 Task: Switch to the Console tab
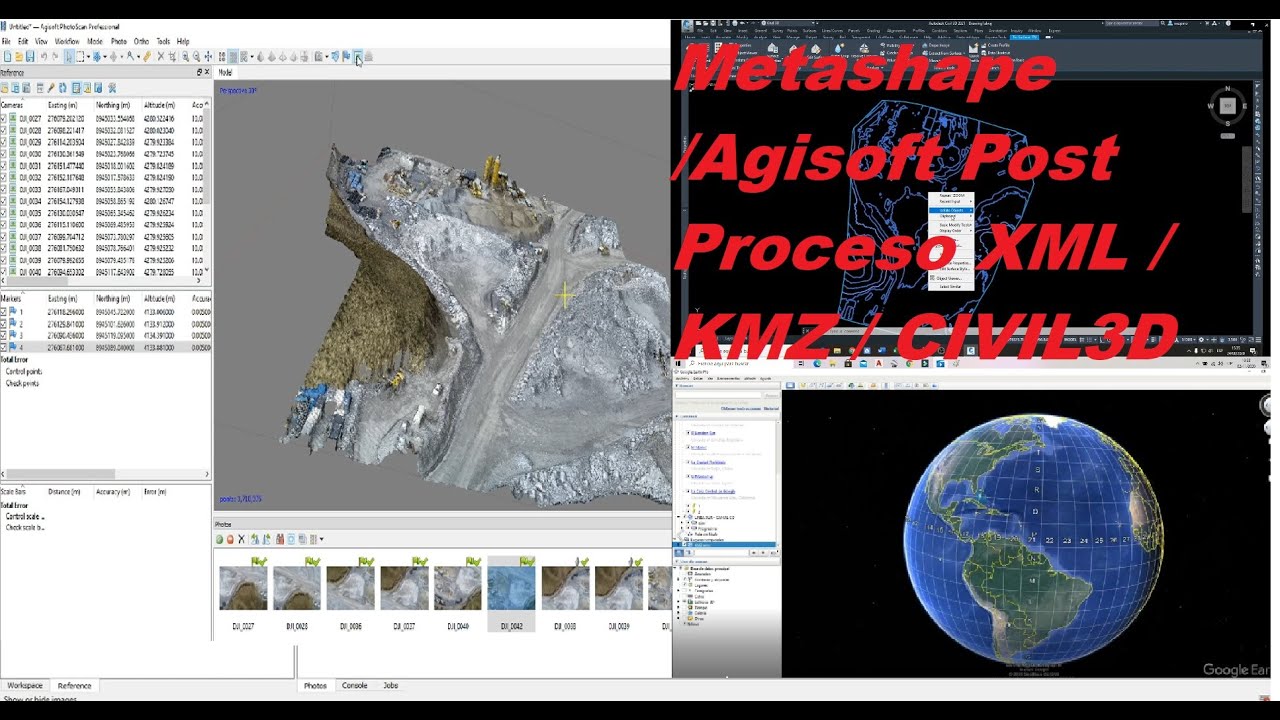tap(354, 686)
